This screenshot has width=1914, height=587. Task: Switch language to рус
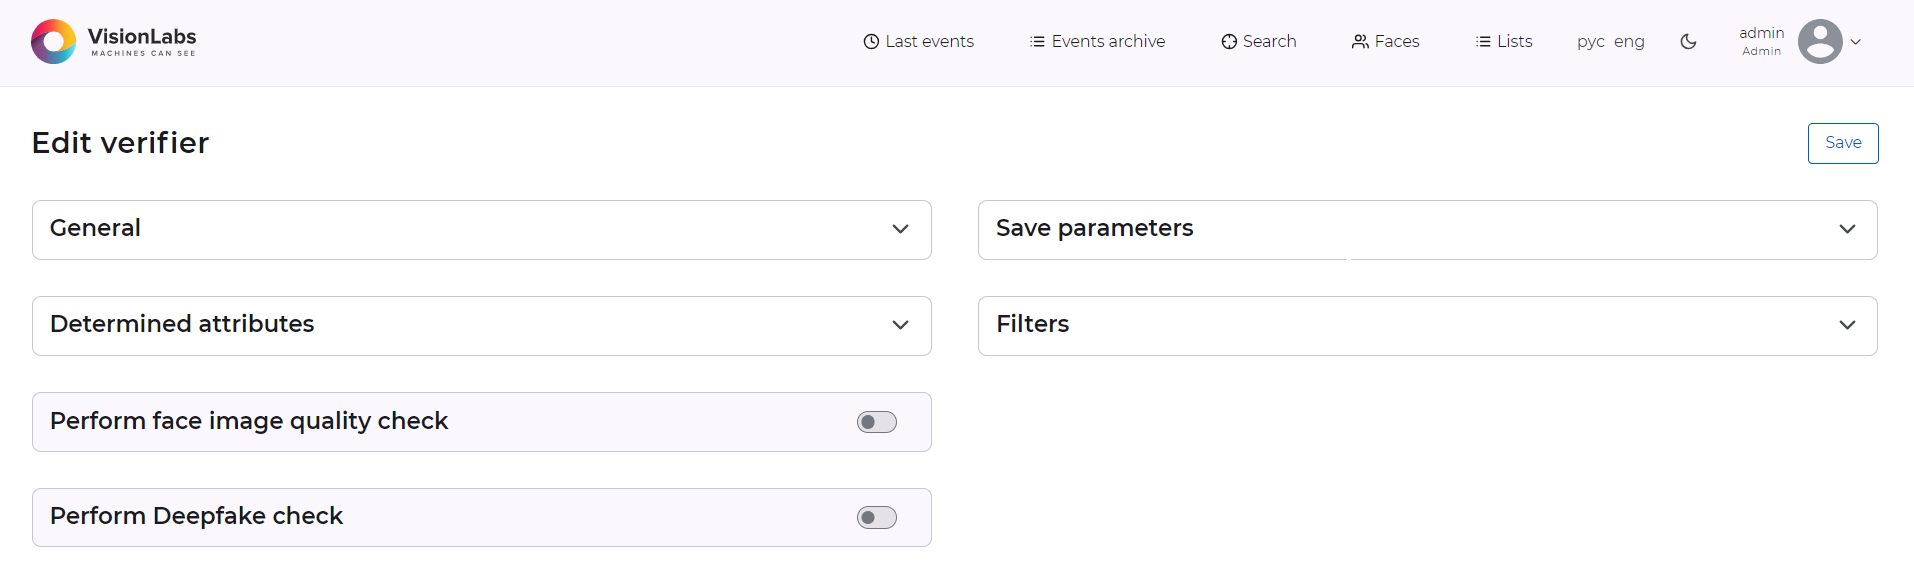1590,42
